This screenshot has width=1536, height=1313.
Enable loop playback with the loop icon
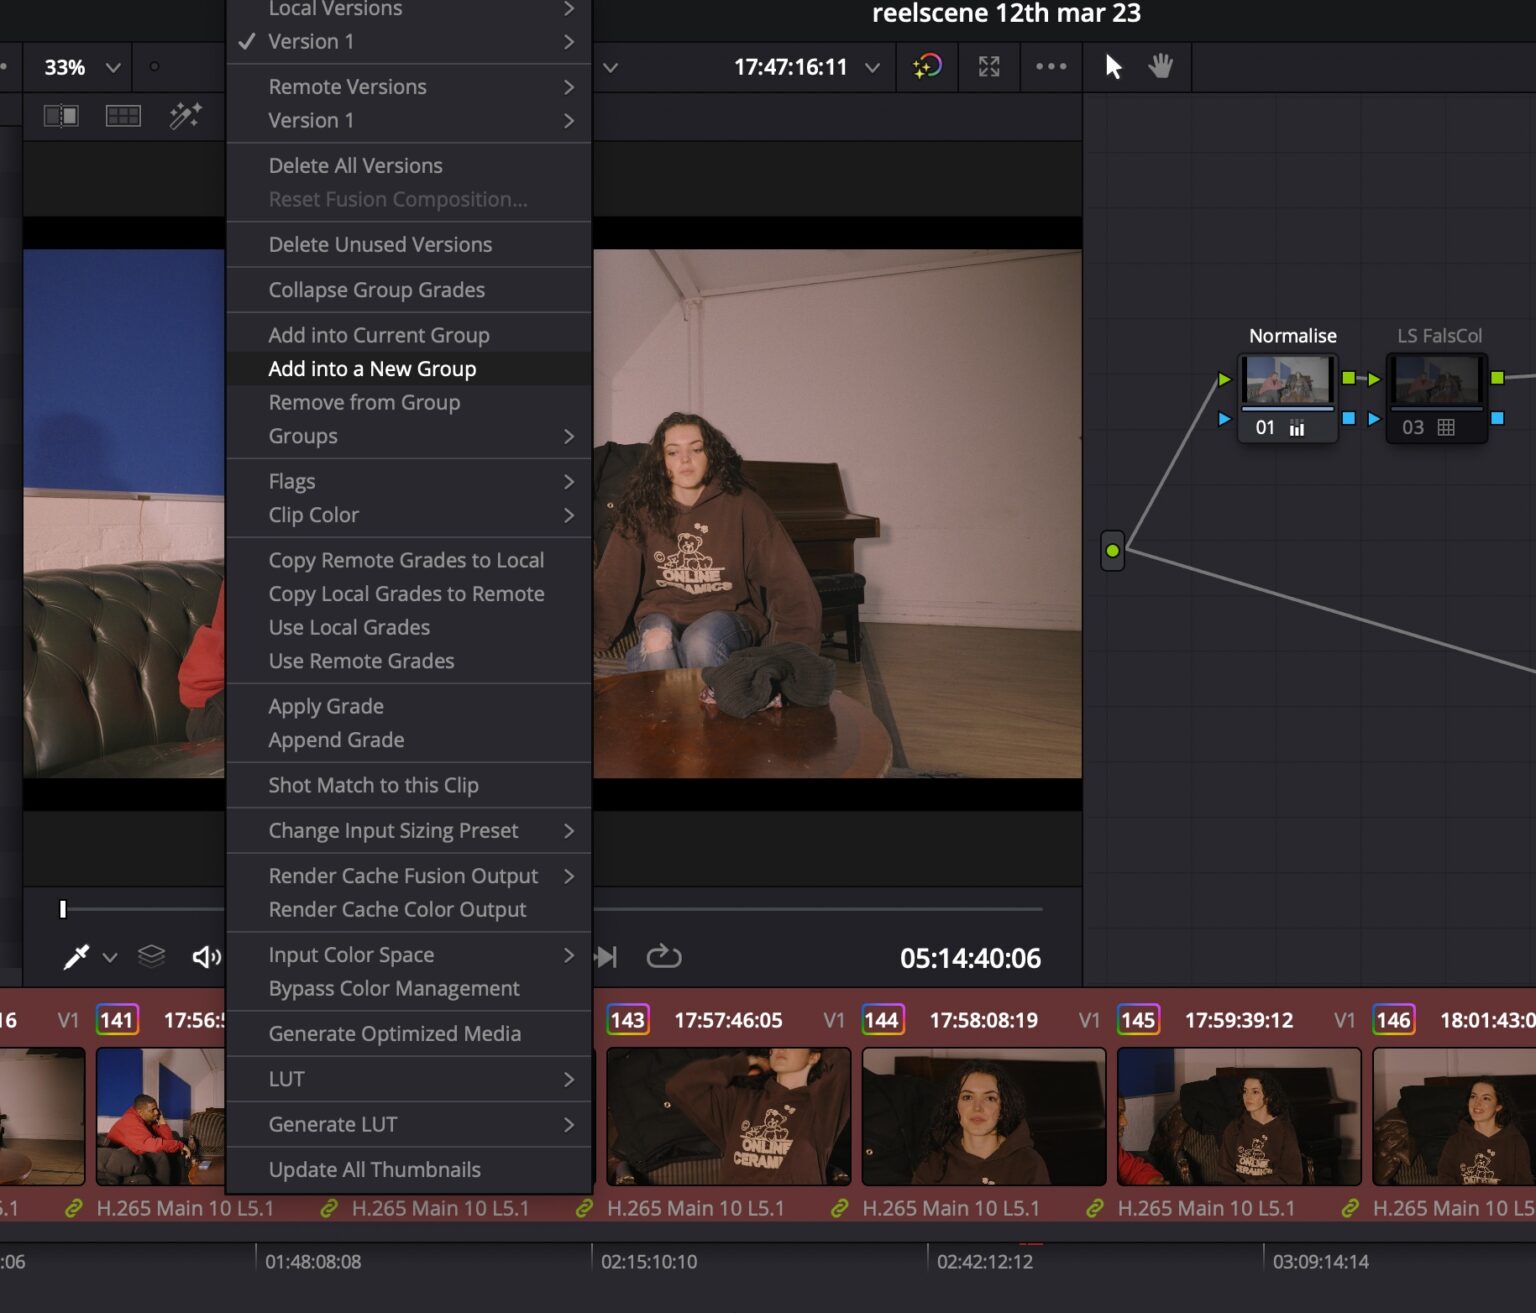[x=664, y=957]
